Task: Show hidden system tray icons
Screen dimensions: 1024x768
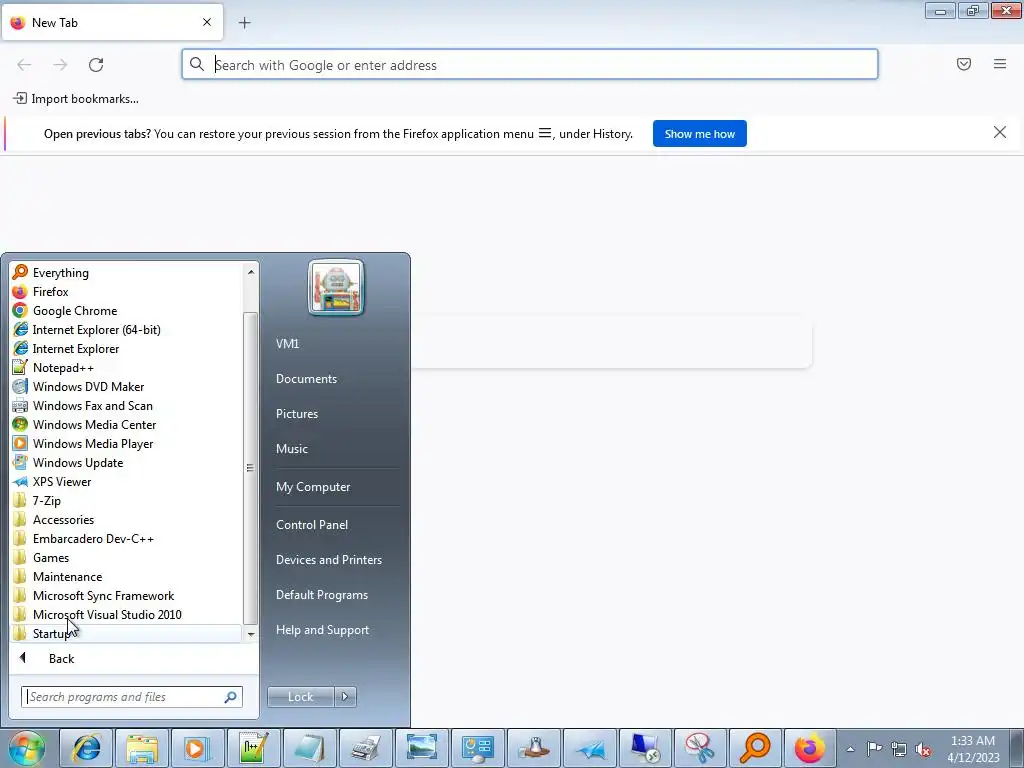Action: (x=850, y=749)
